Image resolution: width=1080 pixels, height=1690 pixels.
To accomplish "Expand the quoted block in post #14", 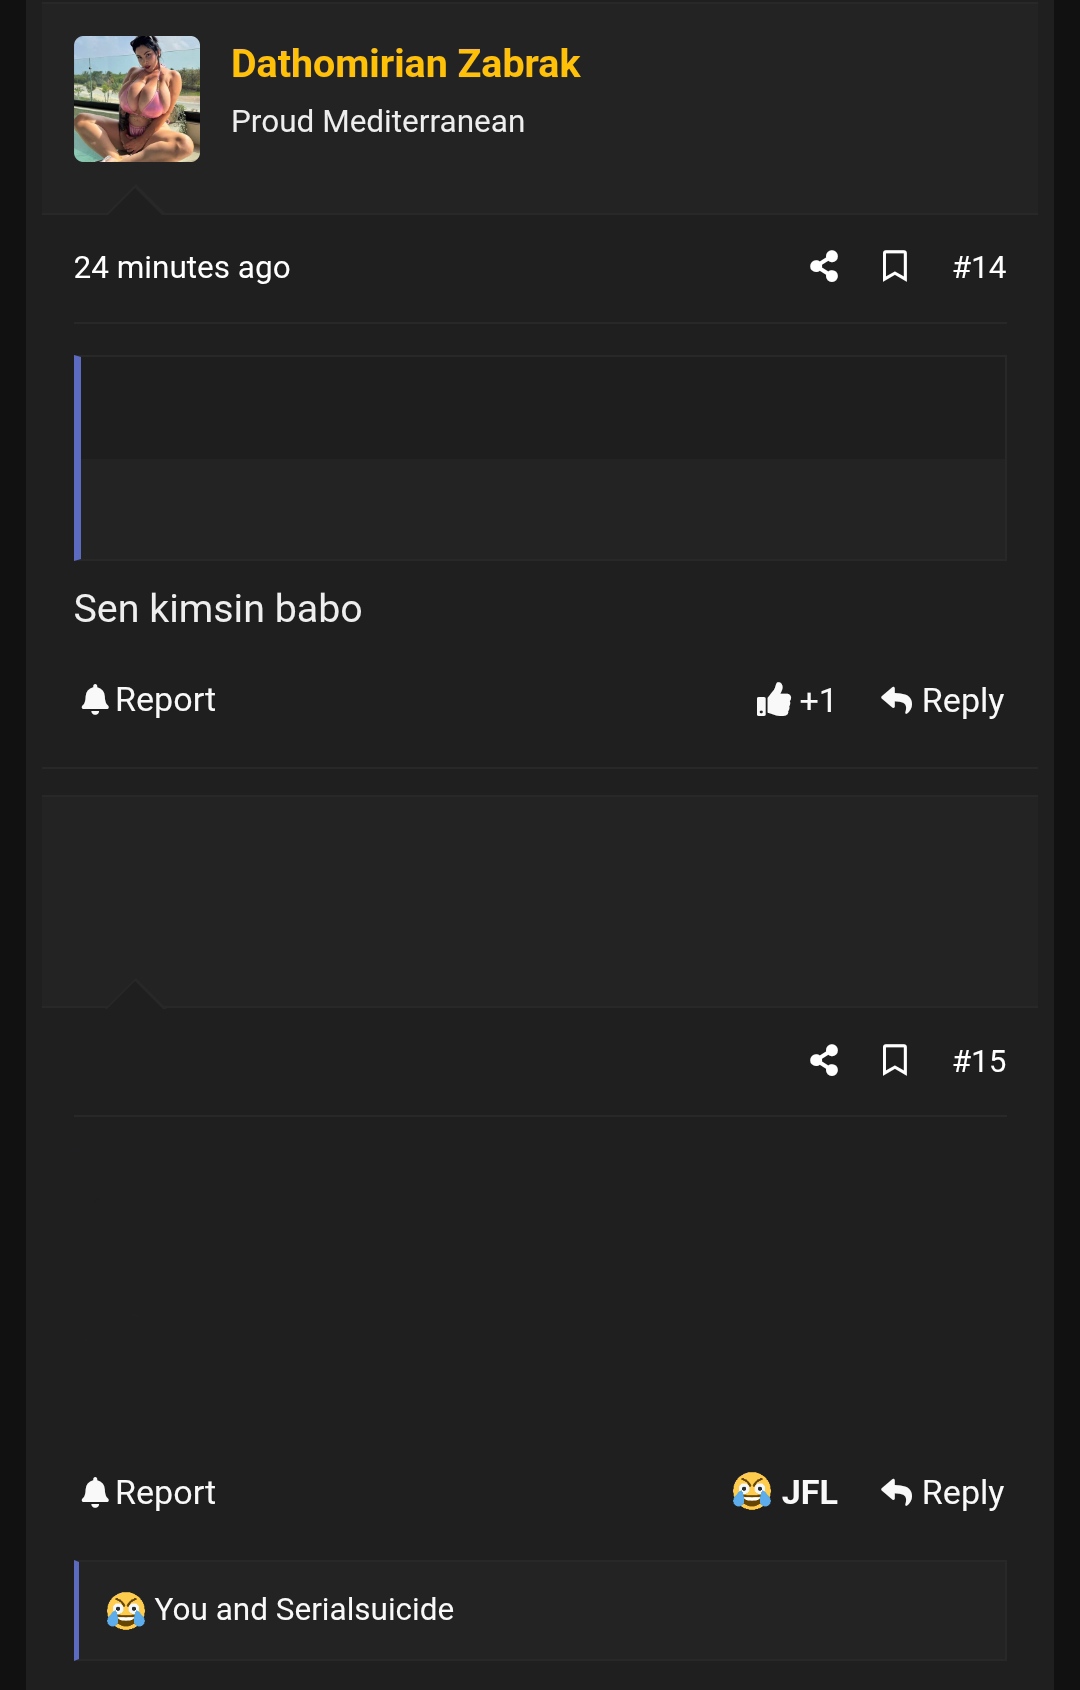I will click(541, 458).
